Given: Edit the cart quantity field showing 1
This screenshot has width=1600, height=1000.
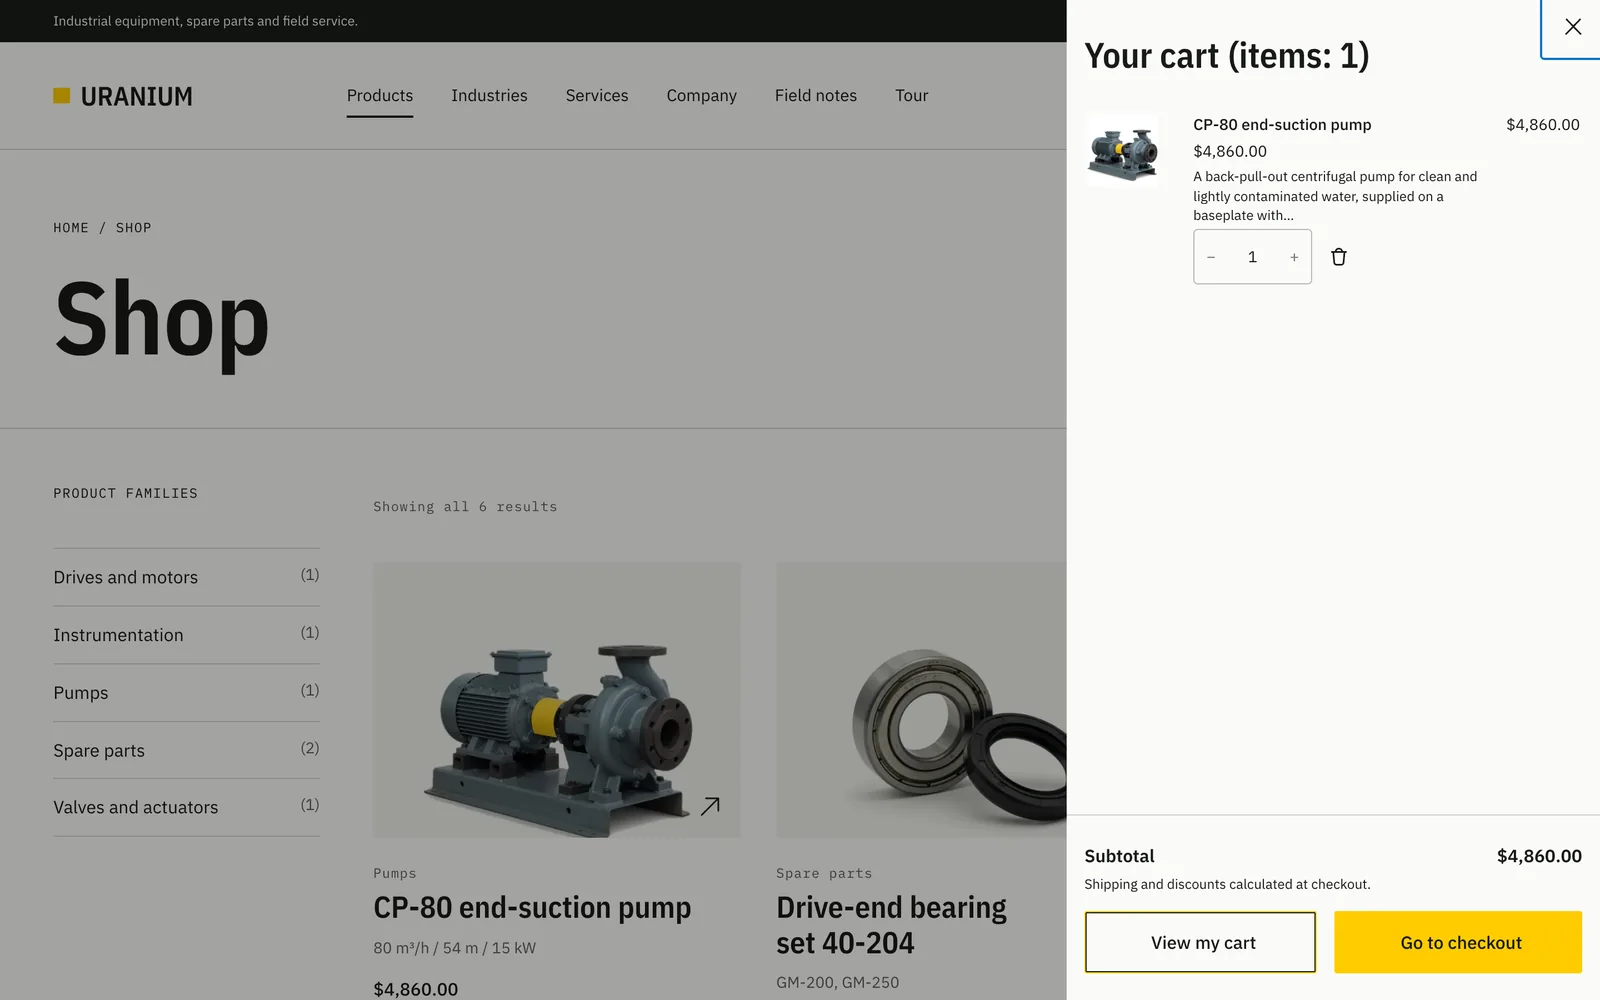Looking at the screenshot, I should [1252, 257].
